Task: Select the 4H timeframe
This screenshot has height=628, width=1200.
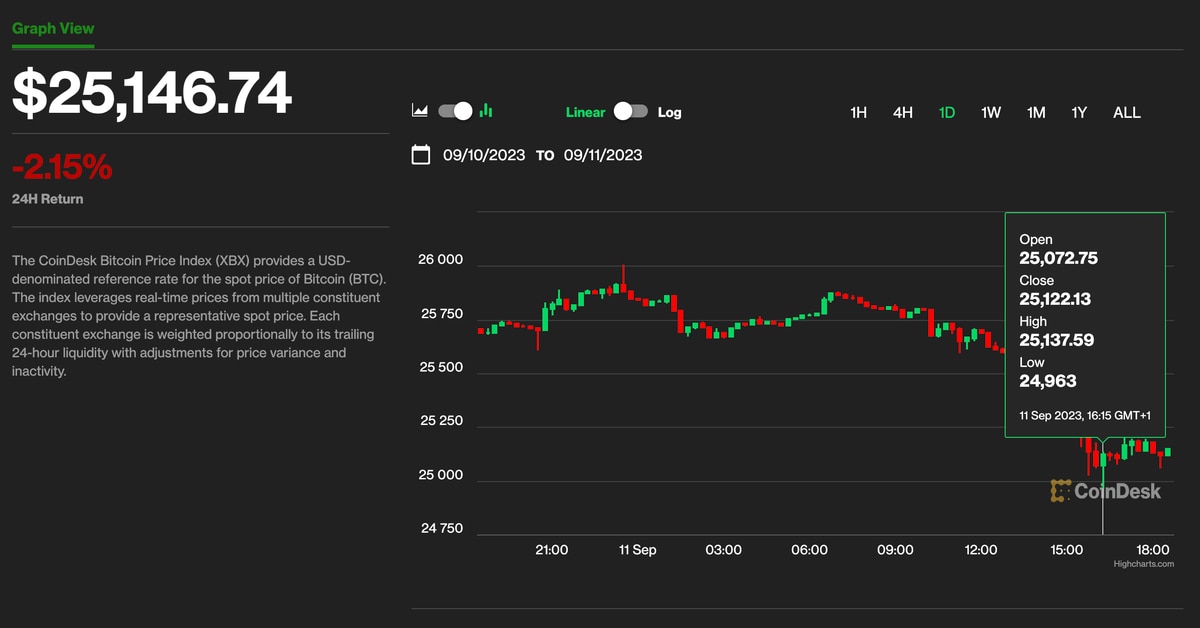Action: [x=902, y=113]
